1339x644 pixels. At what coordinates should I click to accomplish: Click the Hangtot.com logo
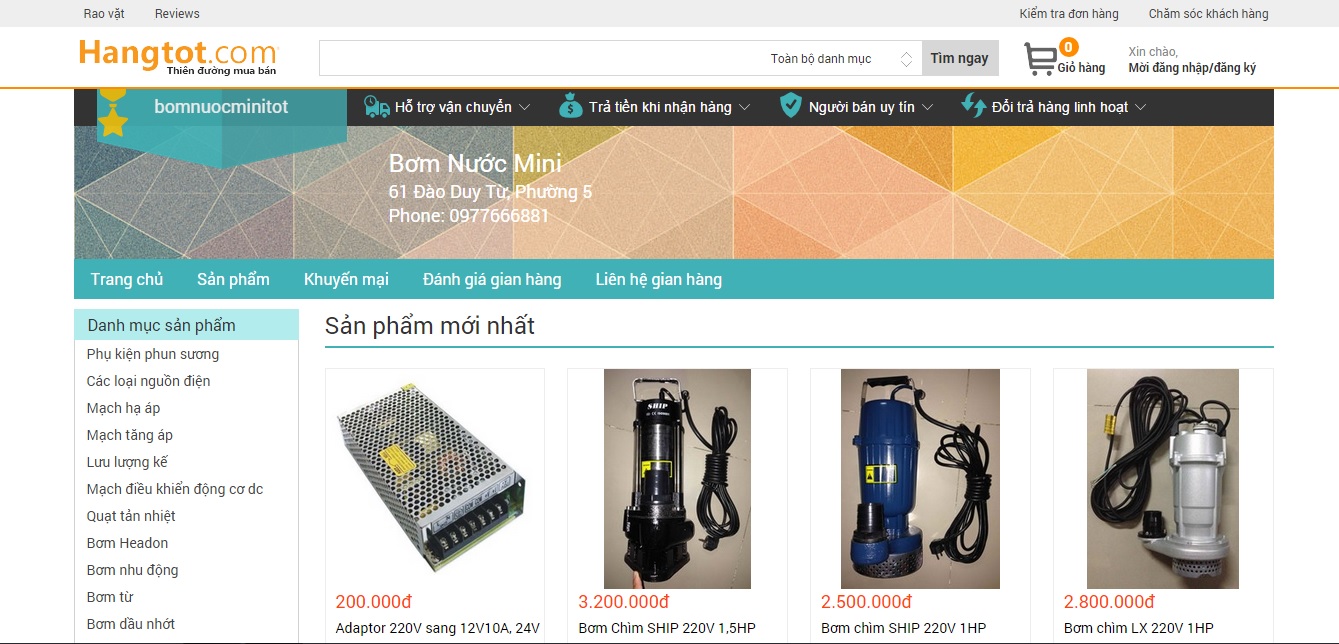[x=178, y=57]
